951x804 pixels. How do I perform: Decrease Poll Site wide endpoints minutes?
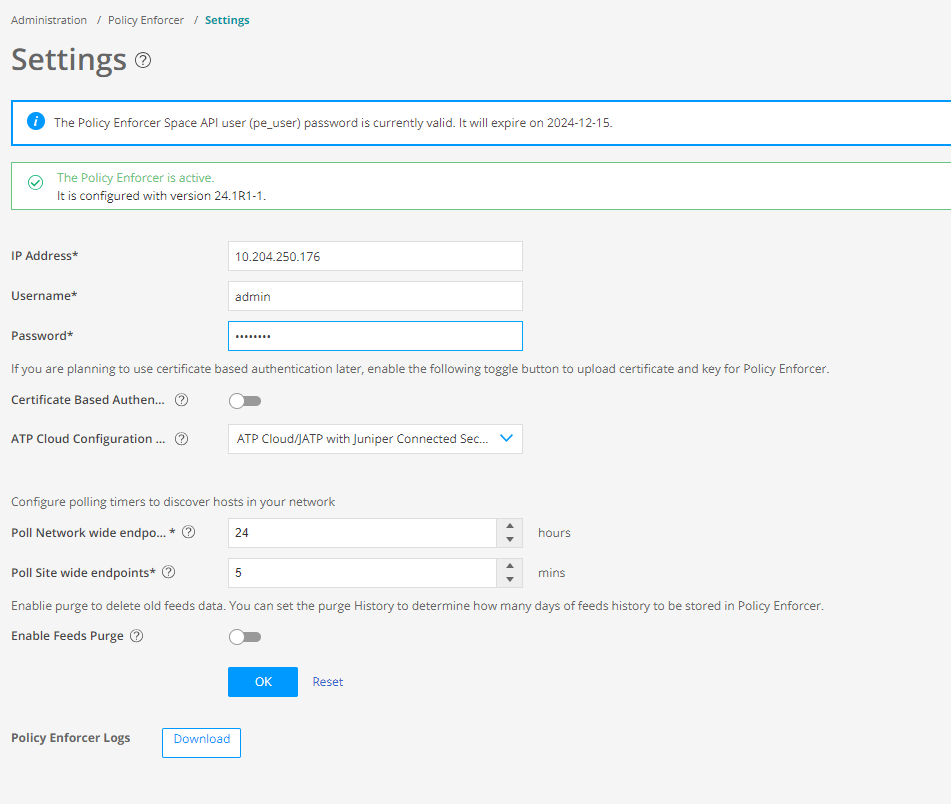click(510, 580)
